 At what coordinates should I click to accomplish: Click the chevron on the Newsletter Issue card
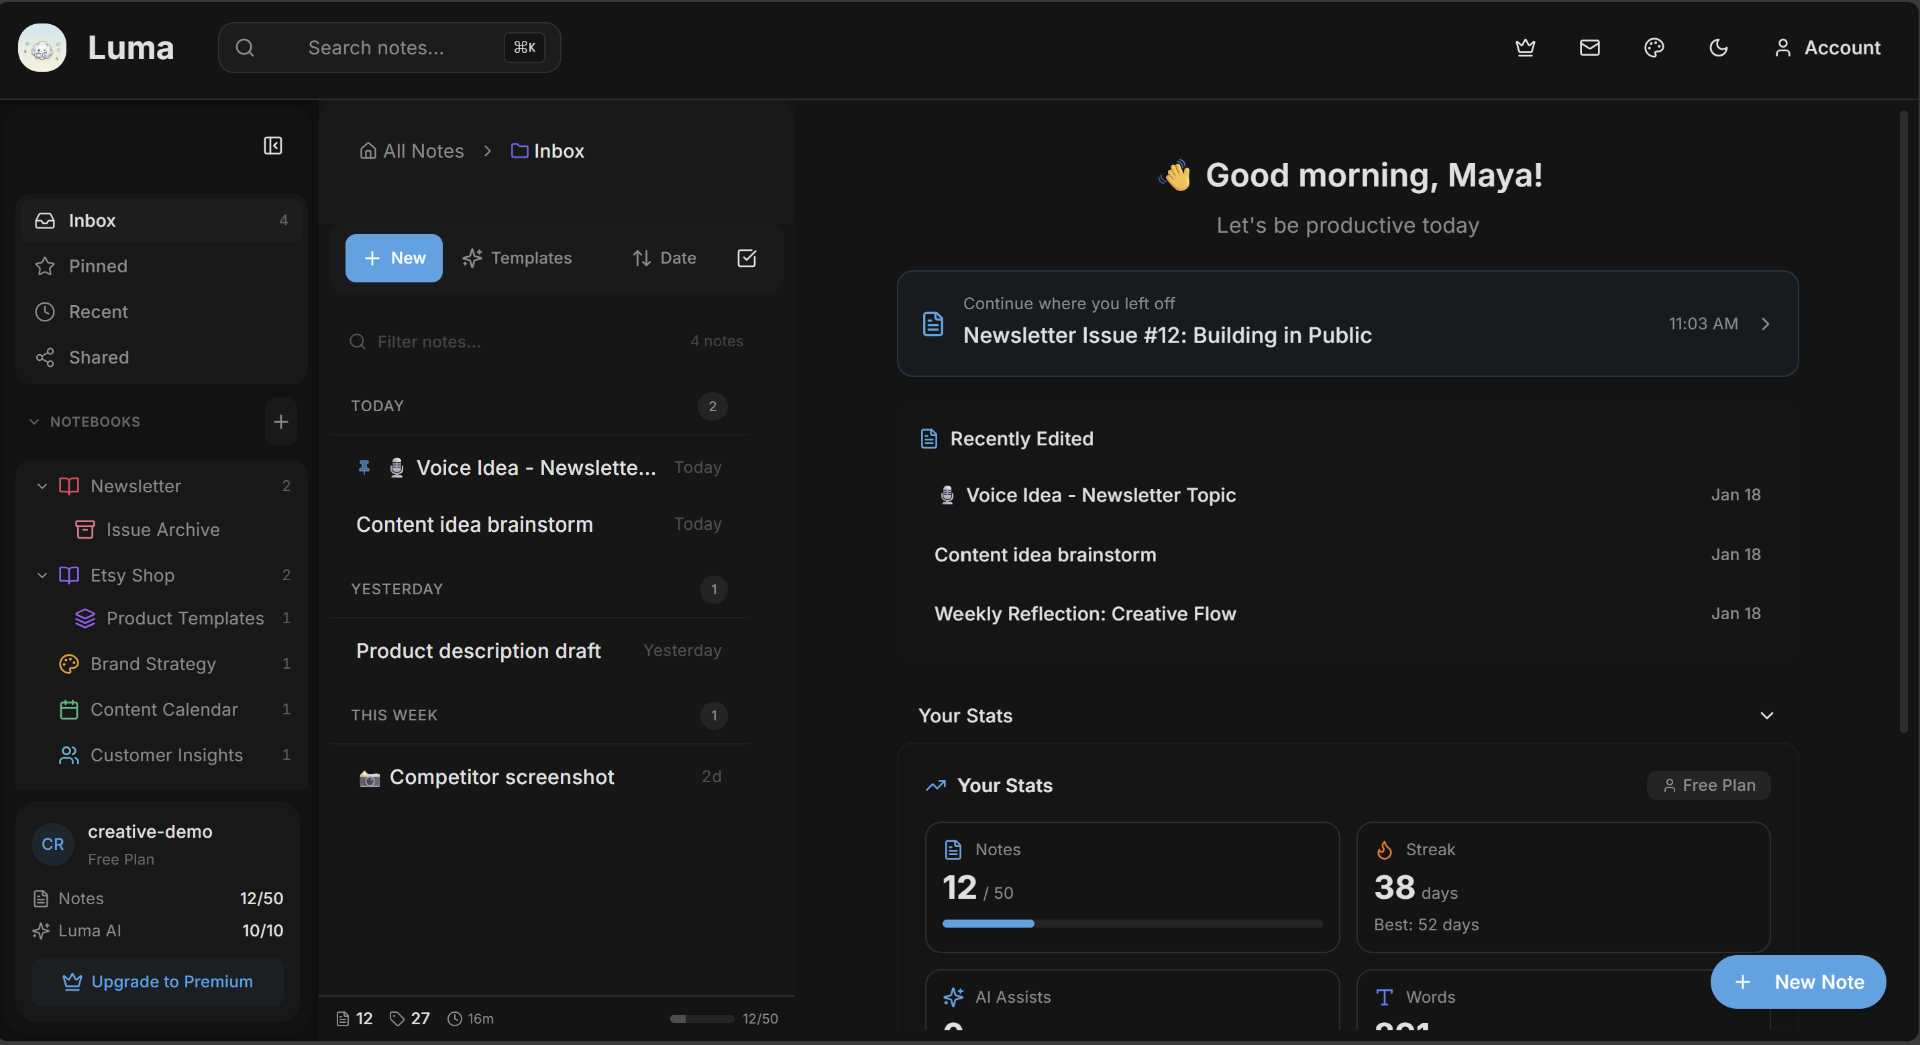click(x=1766, y=324)
